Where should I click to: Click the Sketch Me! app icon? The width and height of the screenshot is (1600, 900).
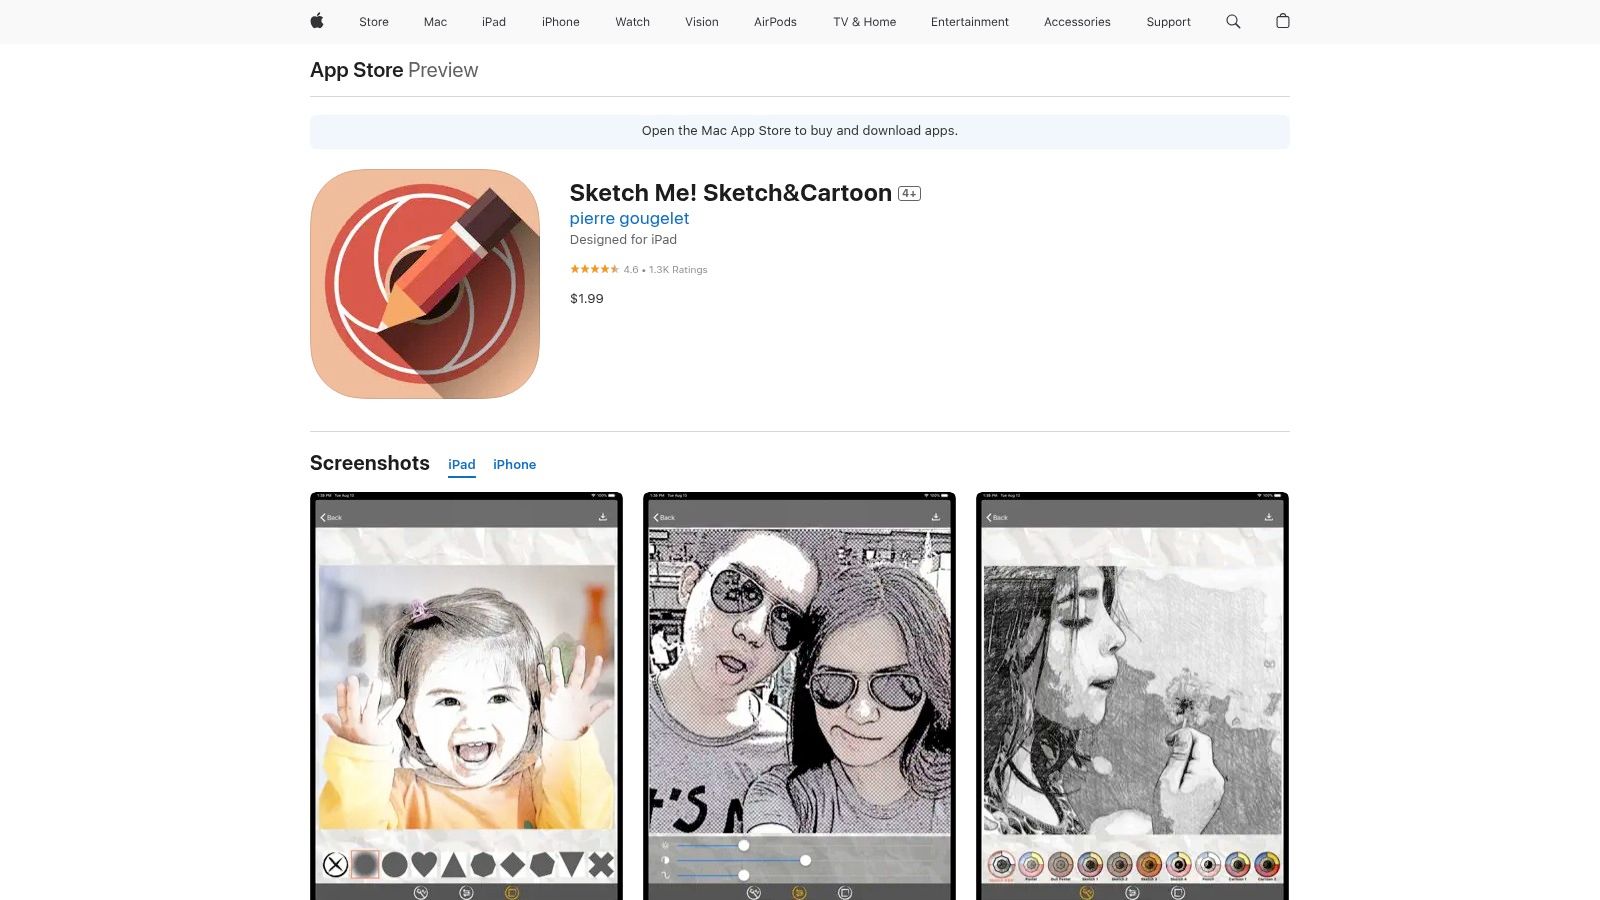point(425,284)
